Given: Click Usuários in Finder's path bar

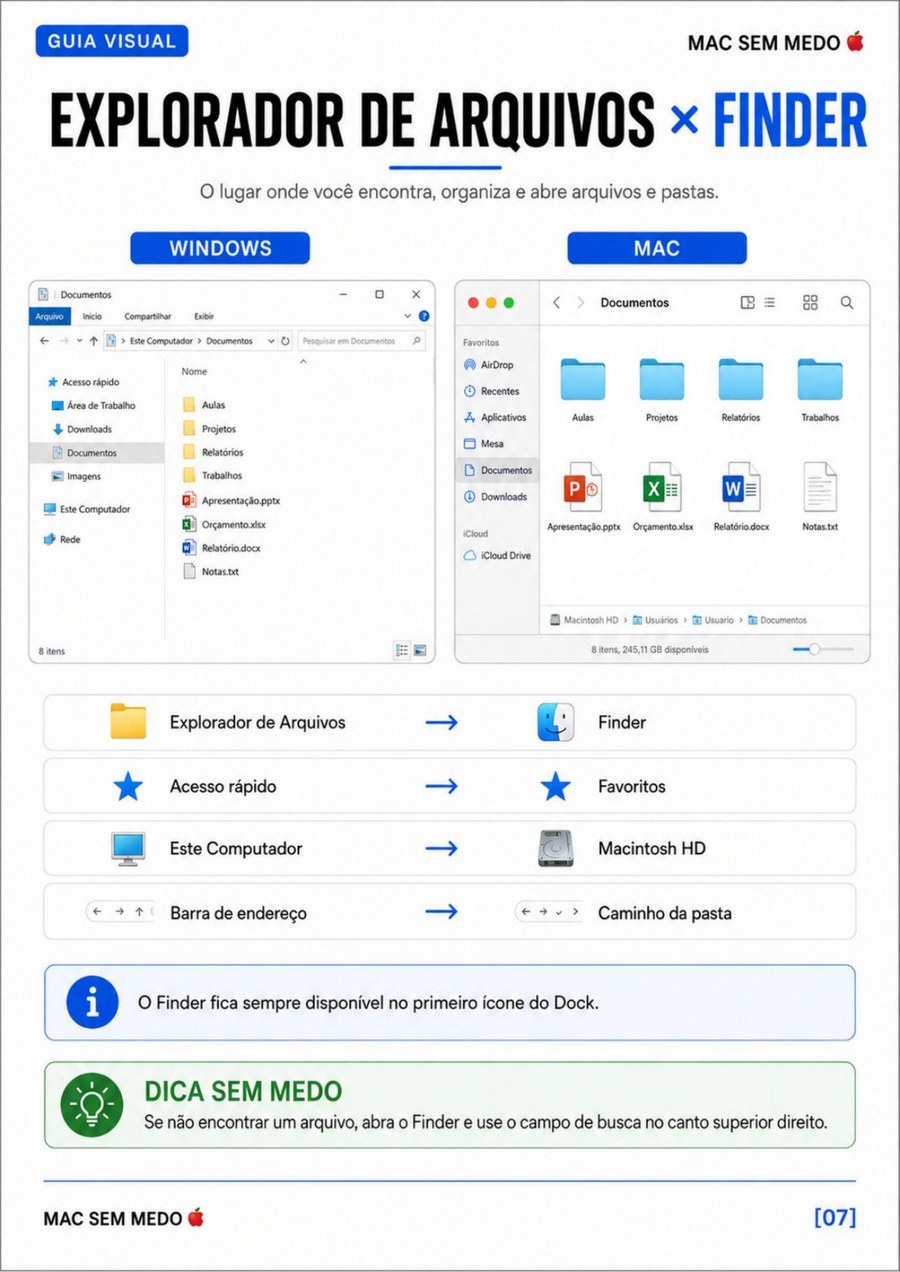Looking at the screenshot, I should pos(655,620).
